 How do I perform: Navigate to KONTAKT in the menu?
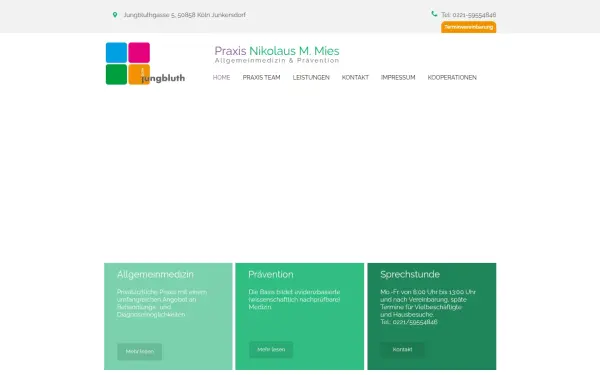point(355,77)
